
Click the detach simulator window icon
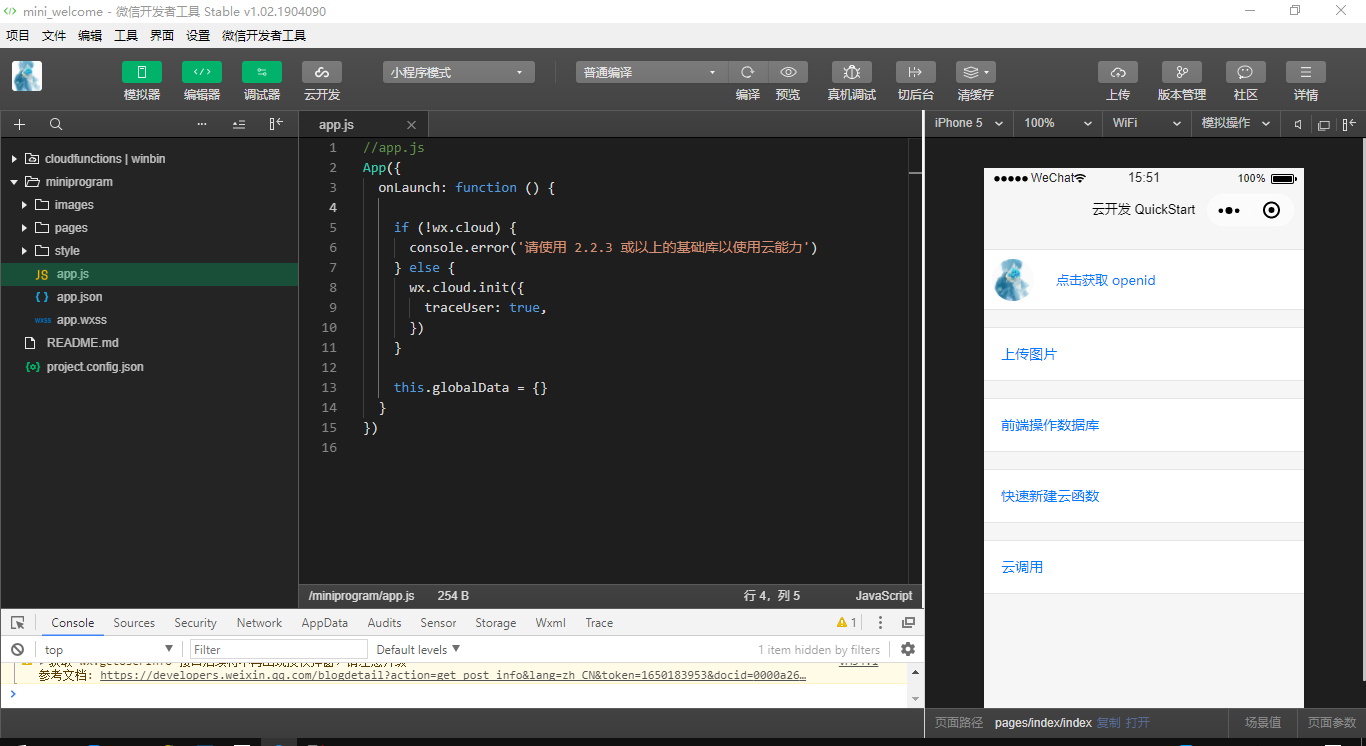[x=1323, y=125]
